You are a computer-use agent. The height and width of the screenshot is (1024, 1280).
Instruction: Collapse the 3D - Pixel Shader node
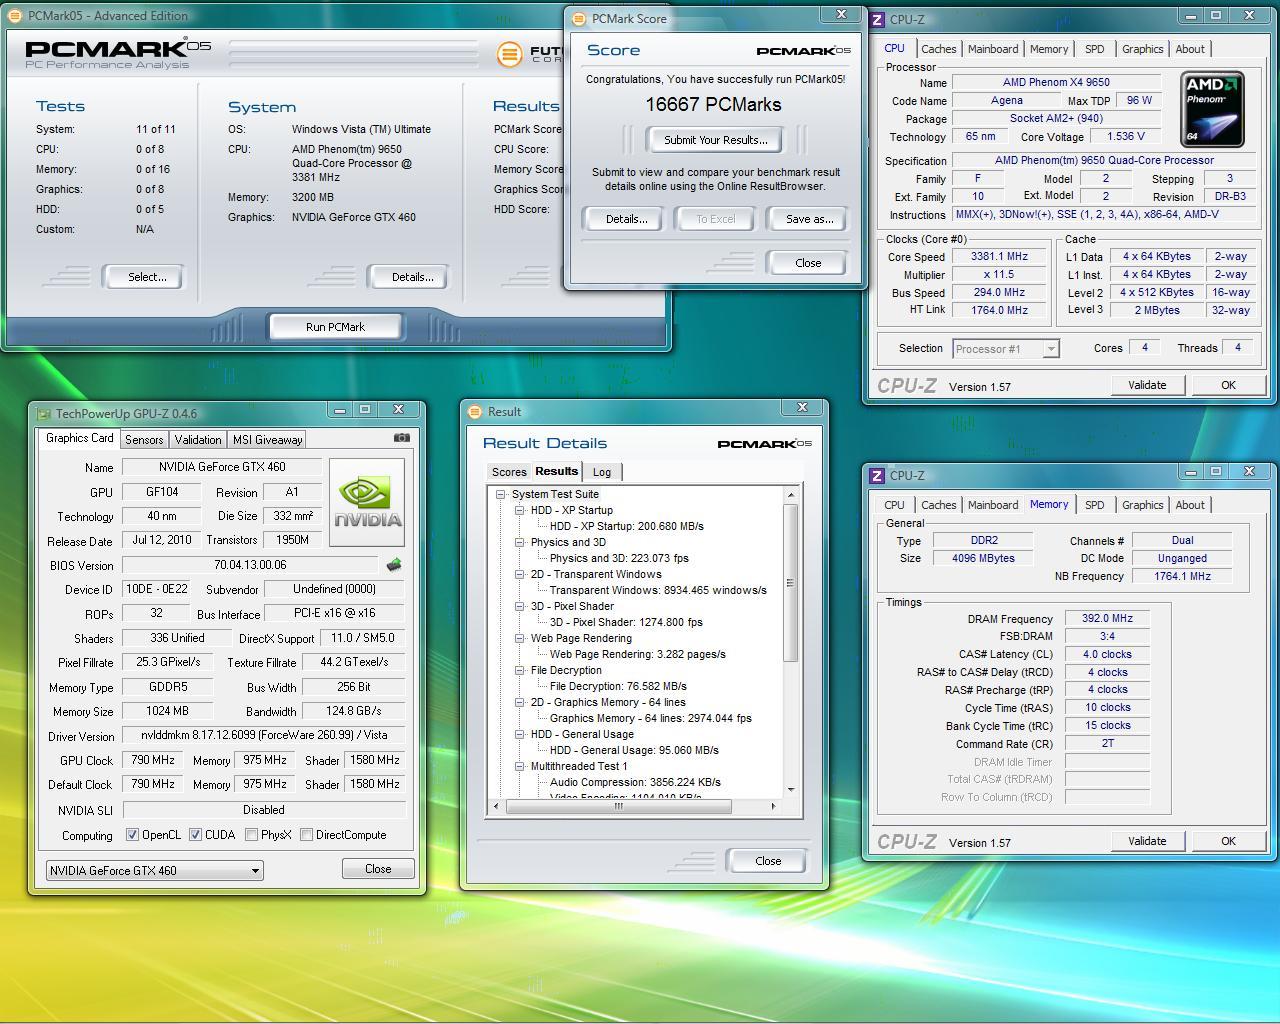pyautogui.click(x=519, y=606)
